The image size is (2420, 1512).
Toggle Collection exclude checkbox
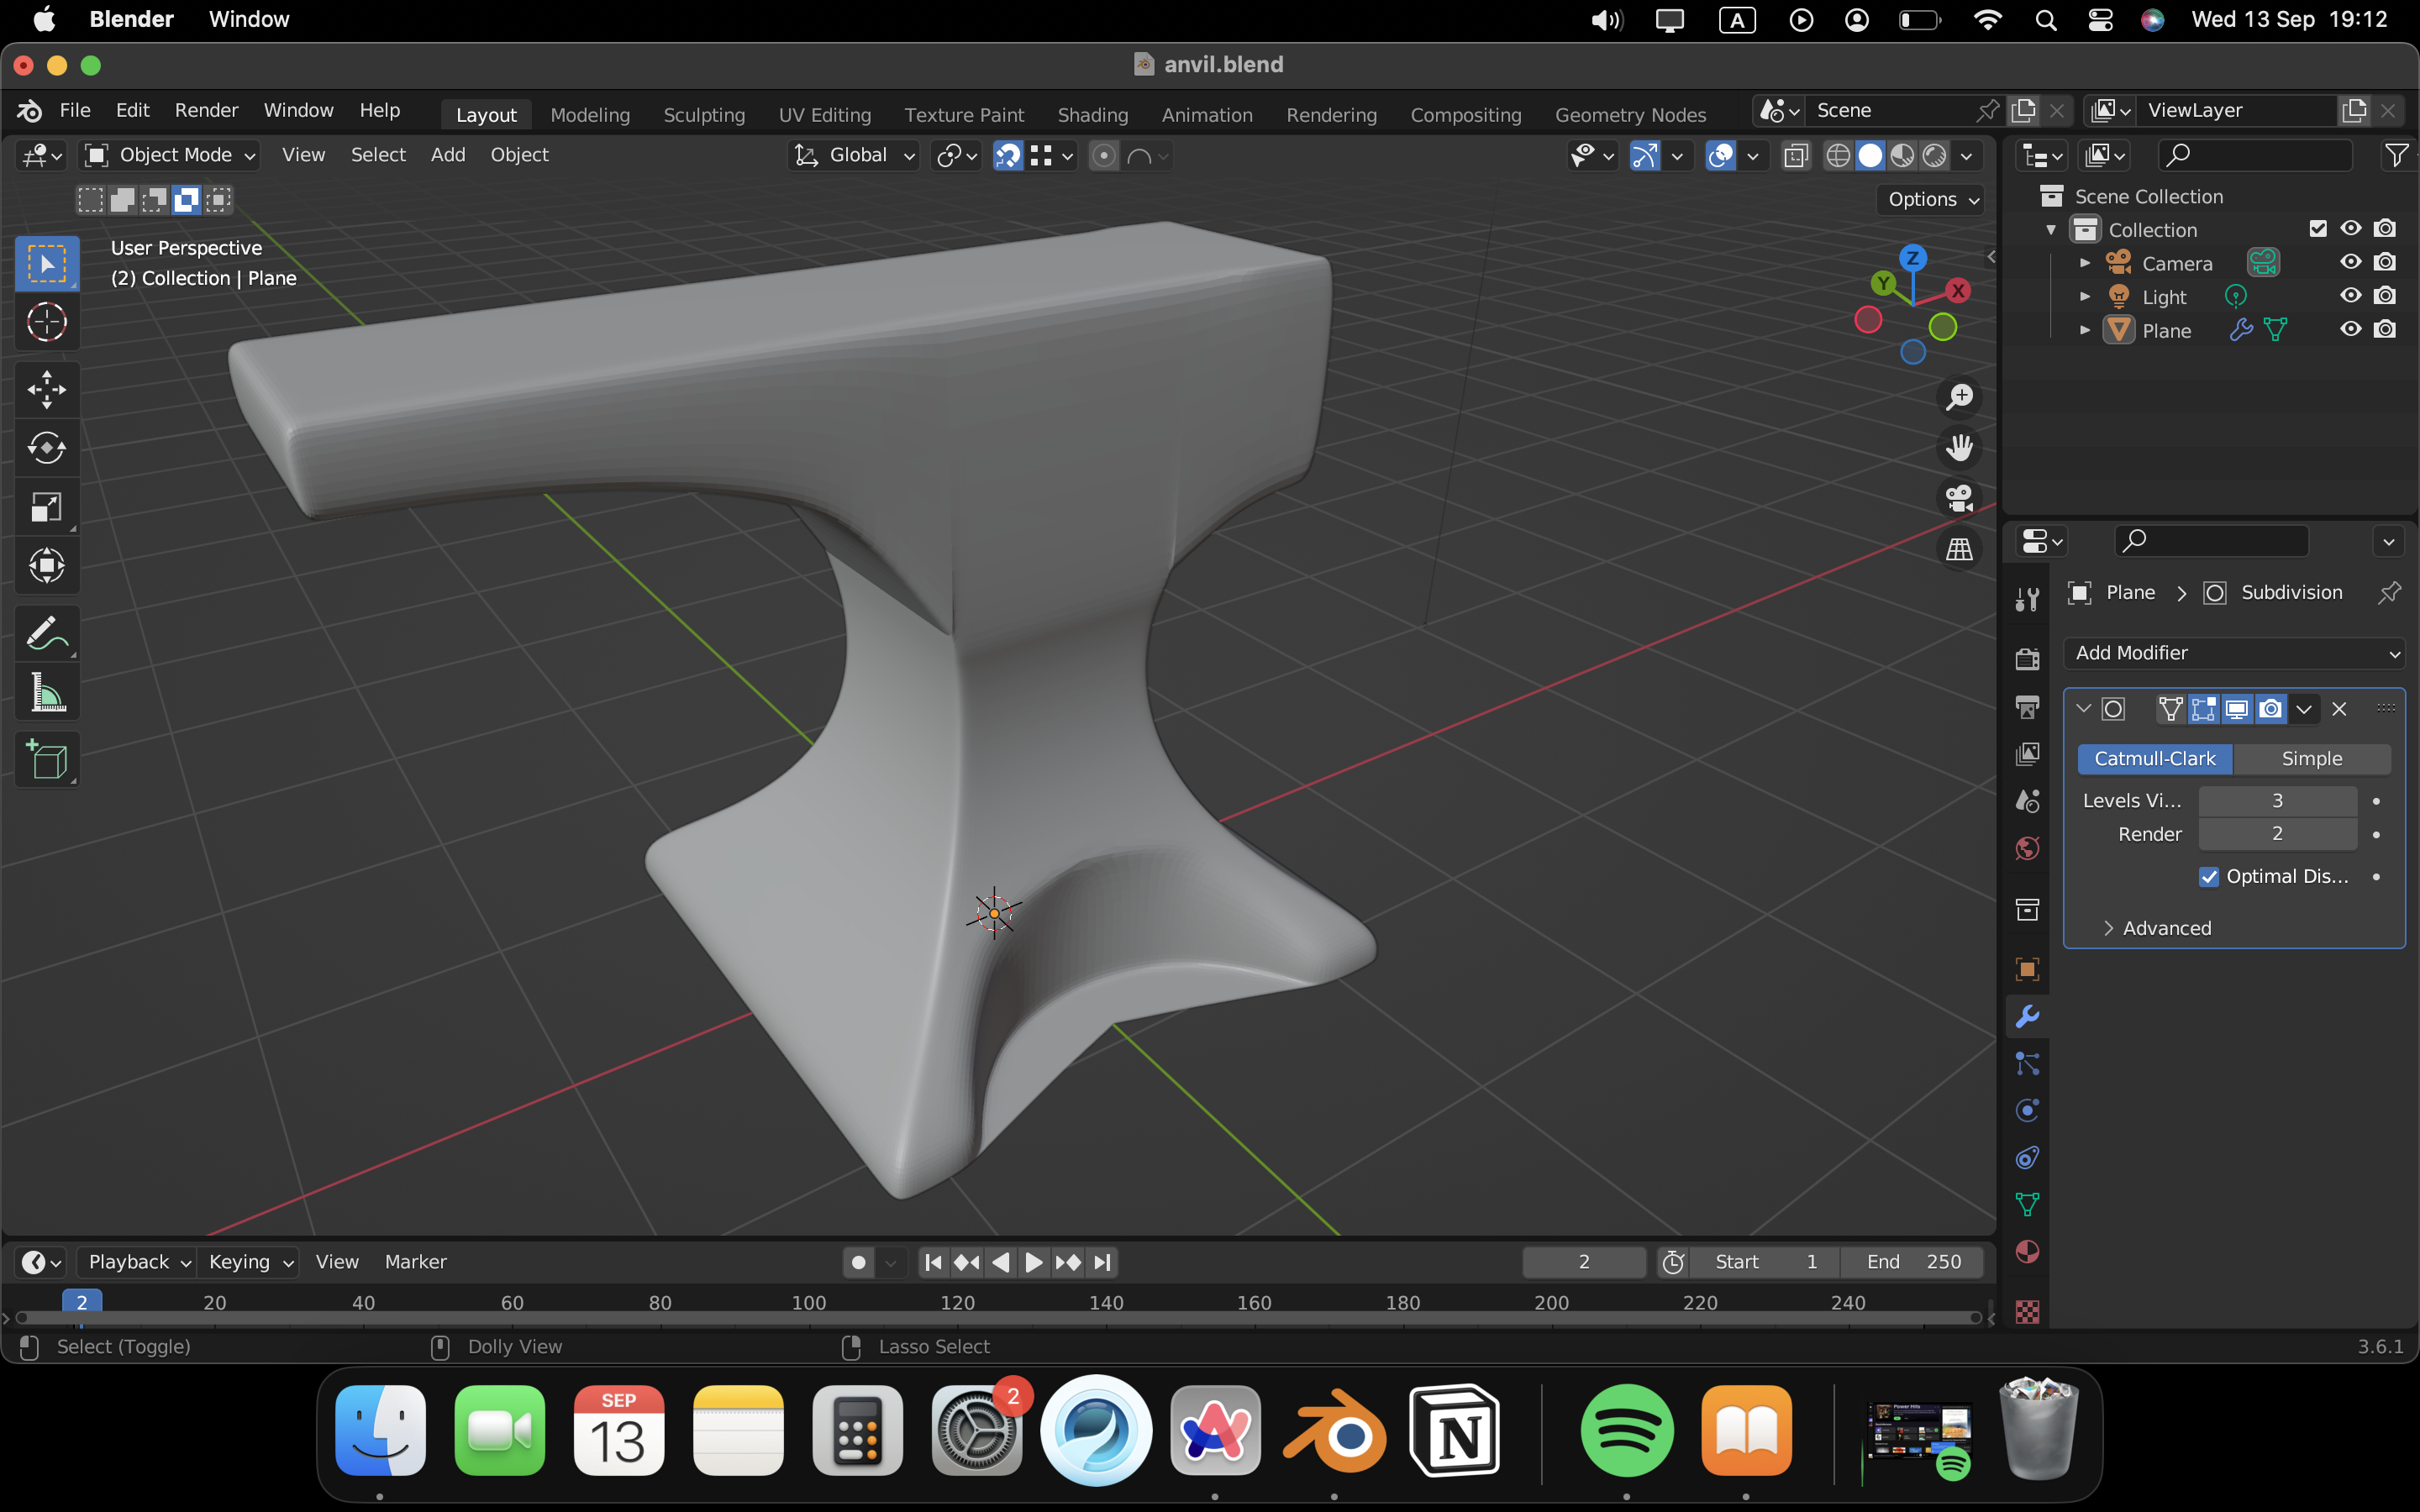pos(2318,229)
